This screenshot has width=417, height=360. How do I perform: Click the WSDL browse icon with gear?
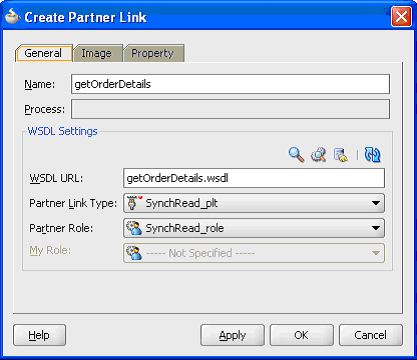(x=318, y=155)
